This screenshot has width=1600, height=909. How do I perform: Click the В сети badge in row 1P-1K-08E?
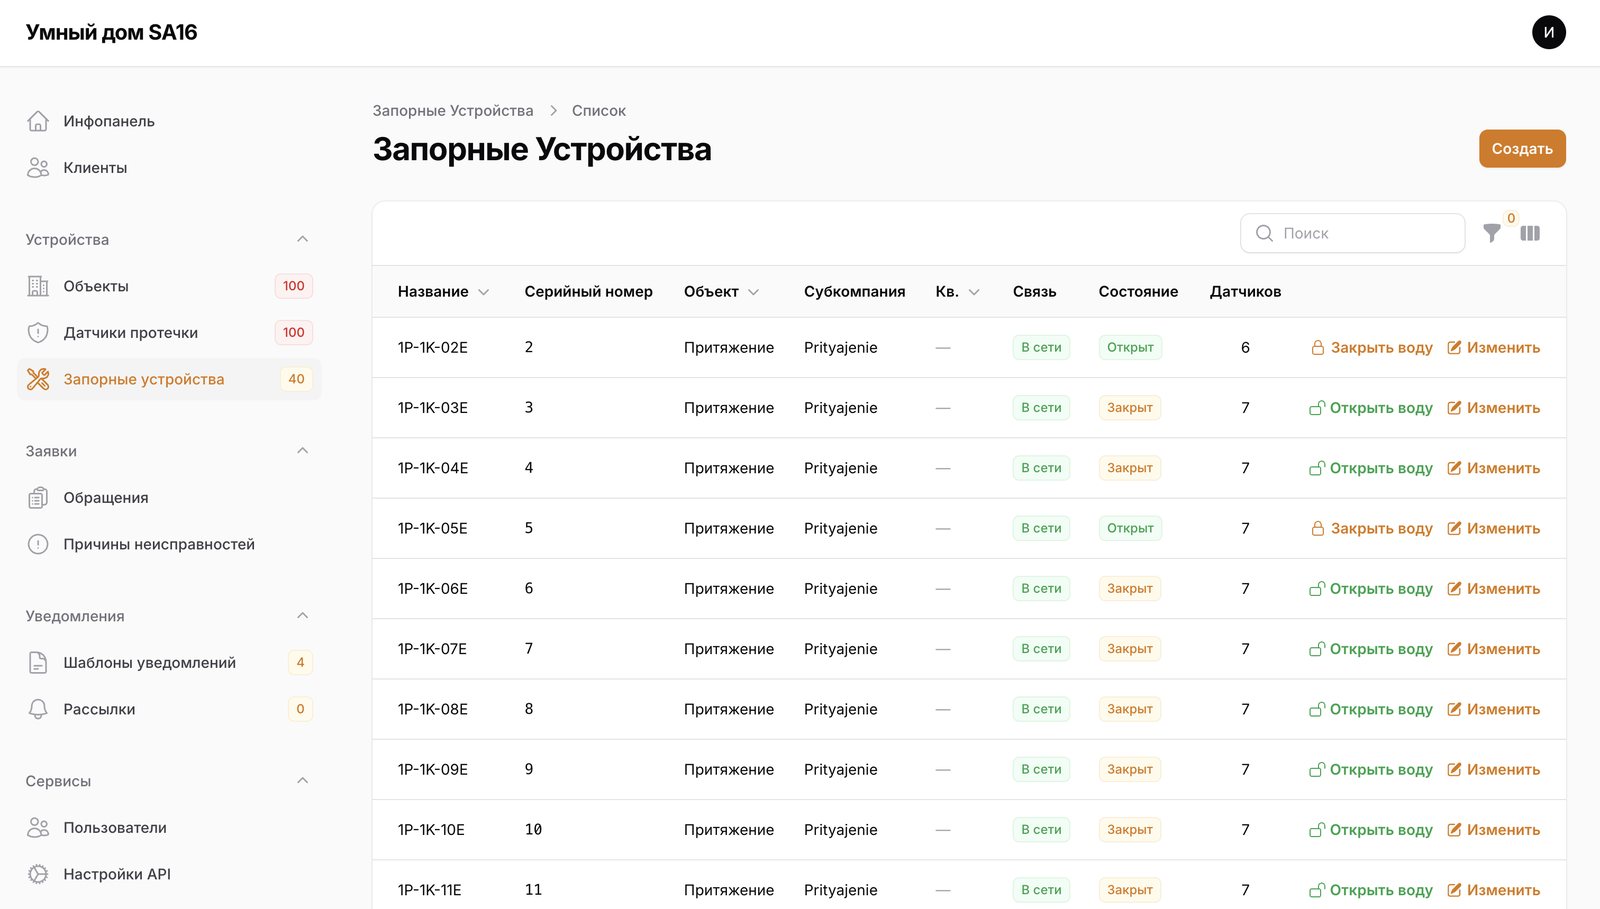[x=1041, y=709]
